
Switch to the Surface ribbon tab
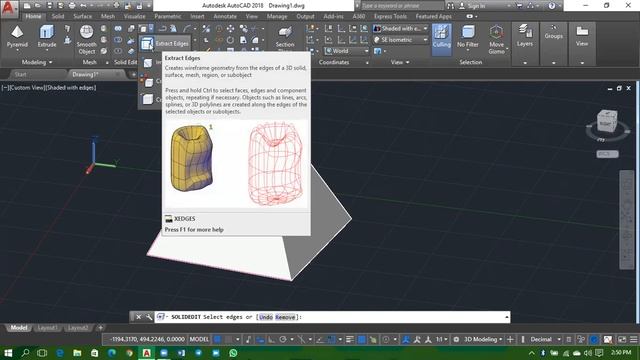(82, 16)
